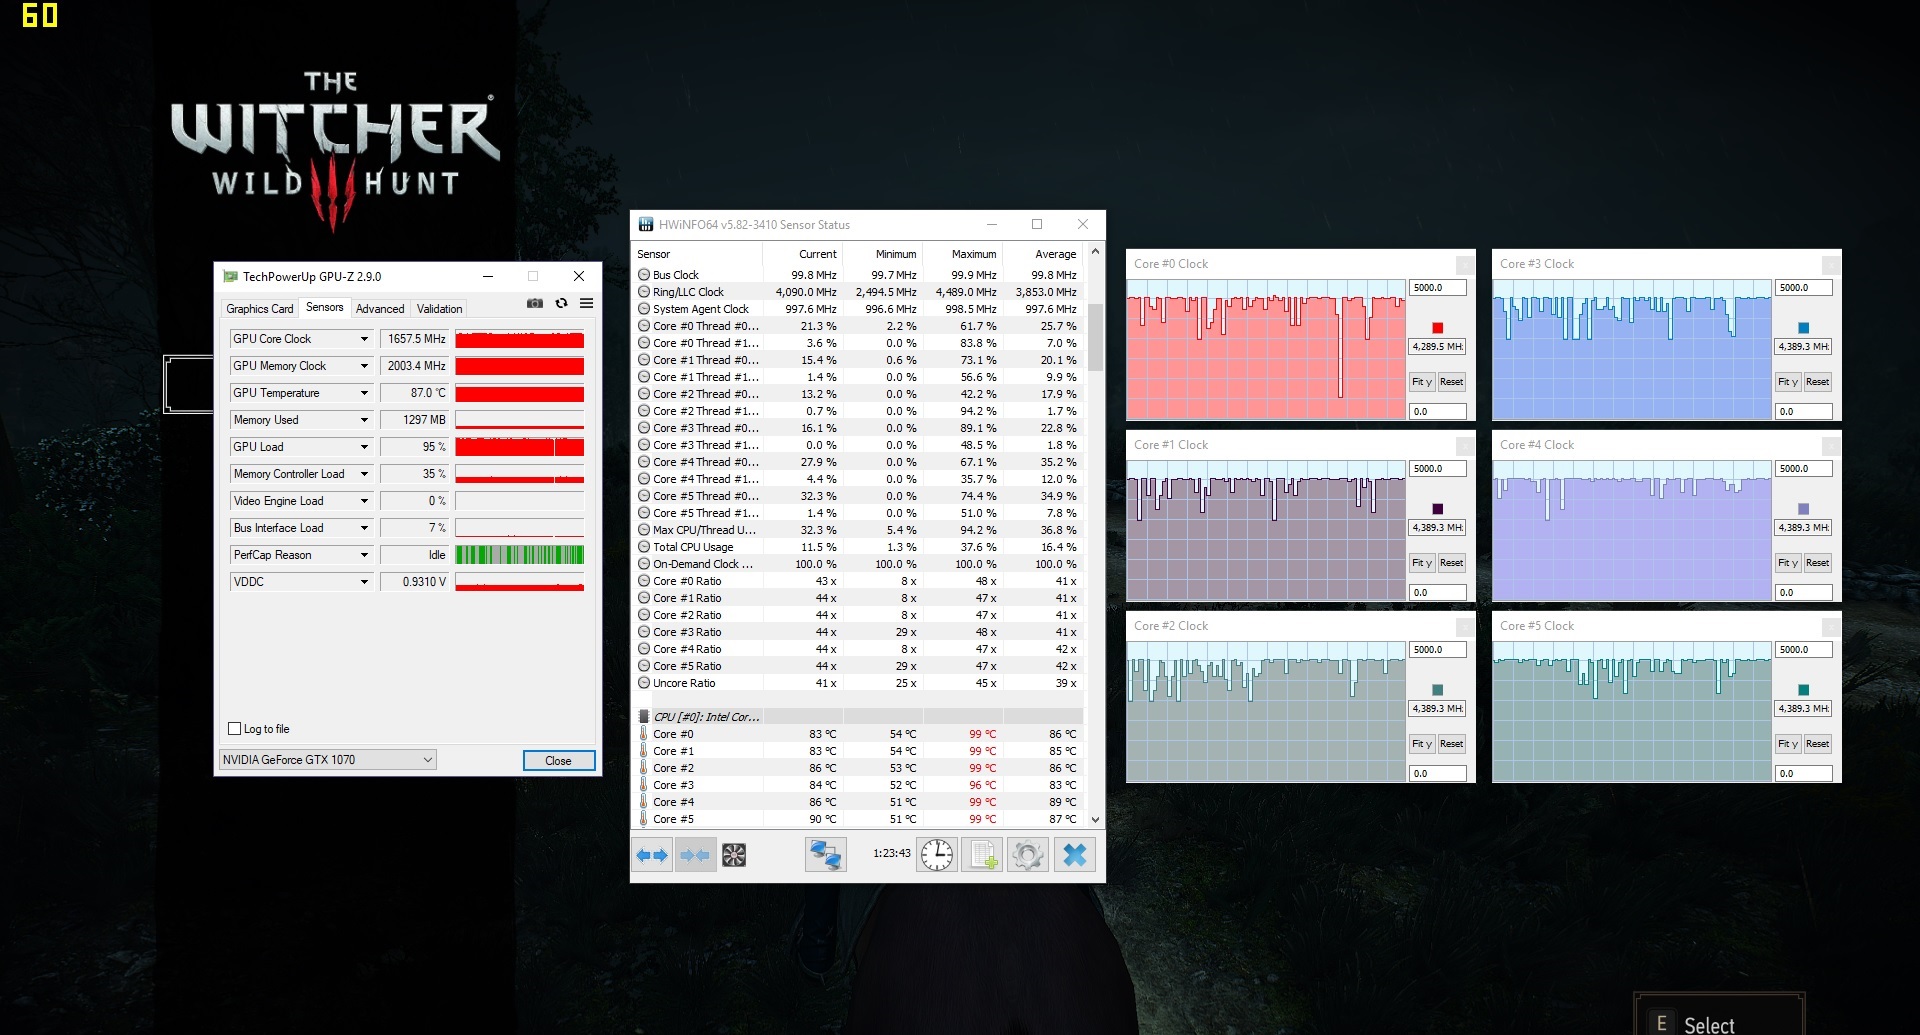Open the Memory Controller Load dropdown

click(364, 474)
